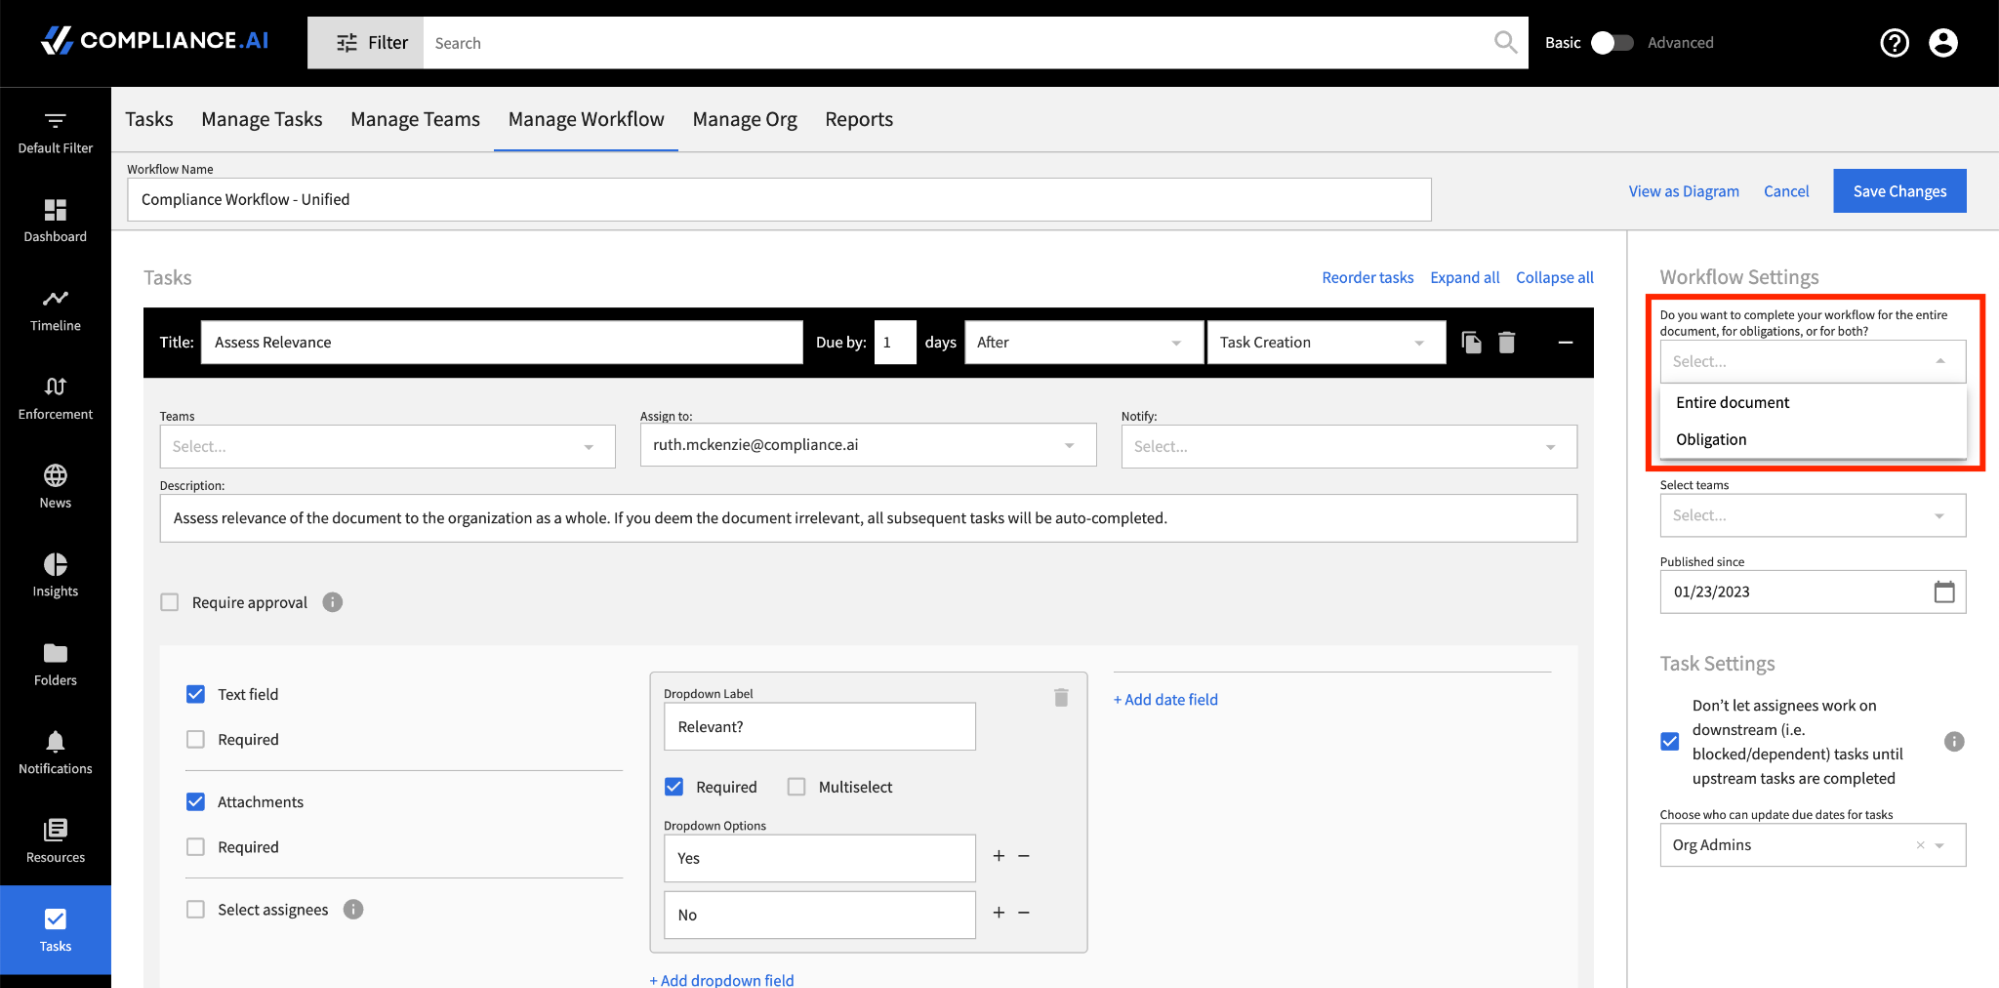Viewport: 1999px width, 988px height.
Task: Check Required under Attachments
Action: tap(196, 847)
